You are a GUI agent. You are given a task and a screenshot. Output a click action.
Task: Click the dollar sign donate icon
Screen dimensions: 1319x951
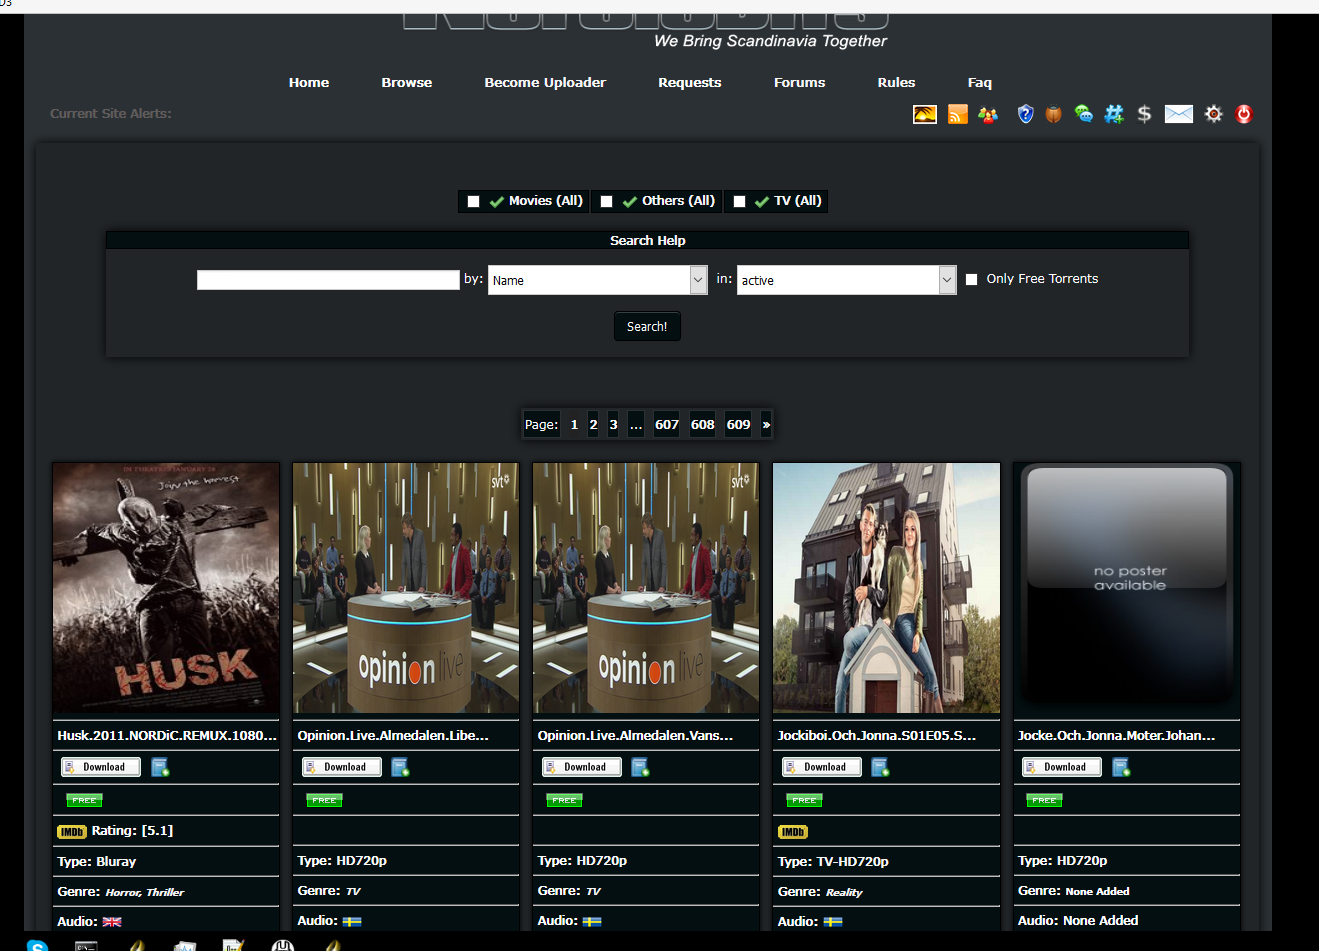pyautogui.click(x=1144, y=114)
